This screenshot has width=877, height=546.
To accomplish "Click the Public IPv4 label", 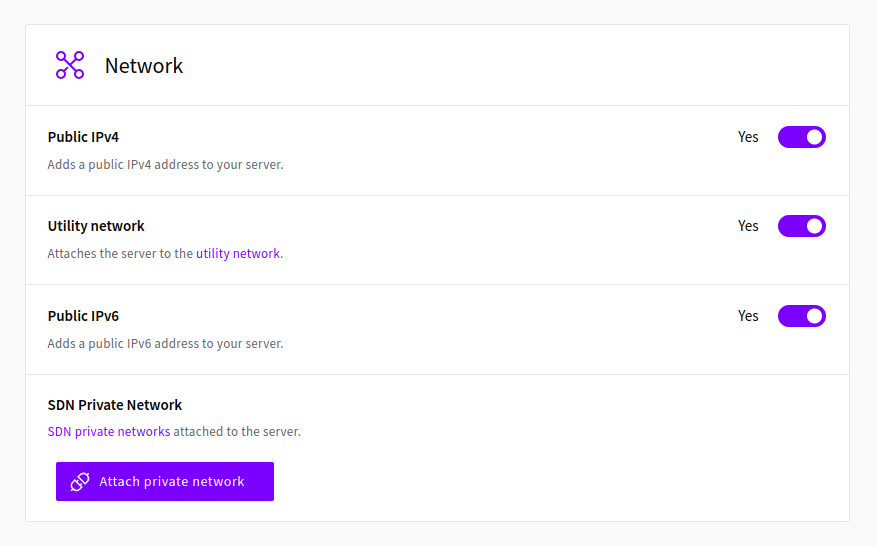I will tap(83, 137).
